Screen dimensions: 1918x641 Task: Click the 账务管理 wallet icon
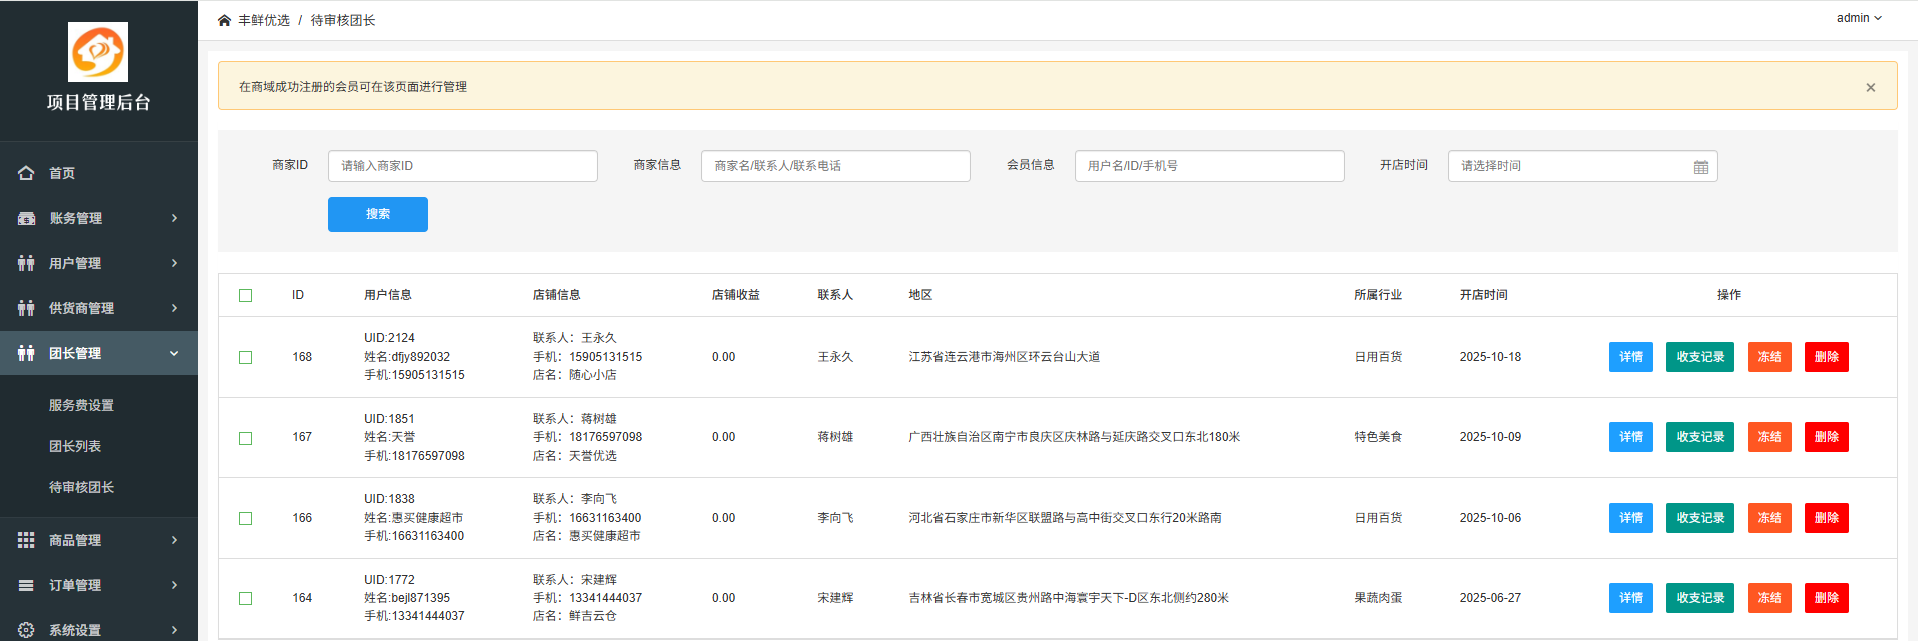tap(26, 218)
